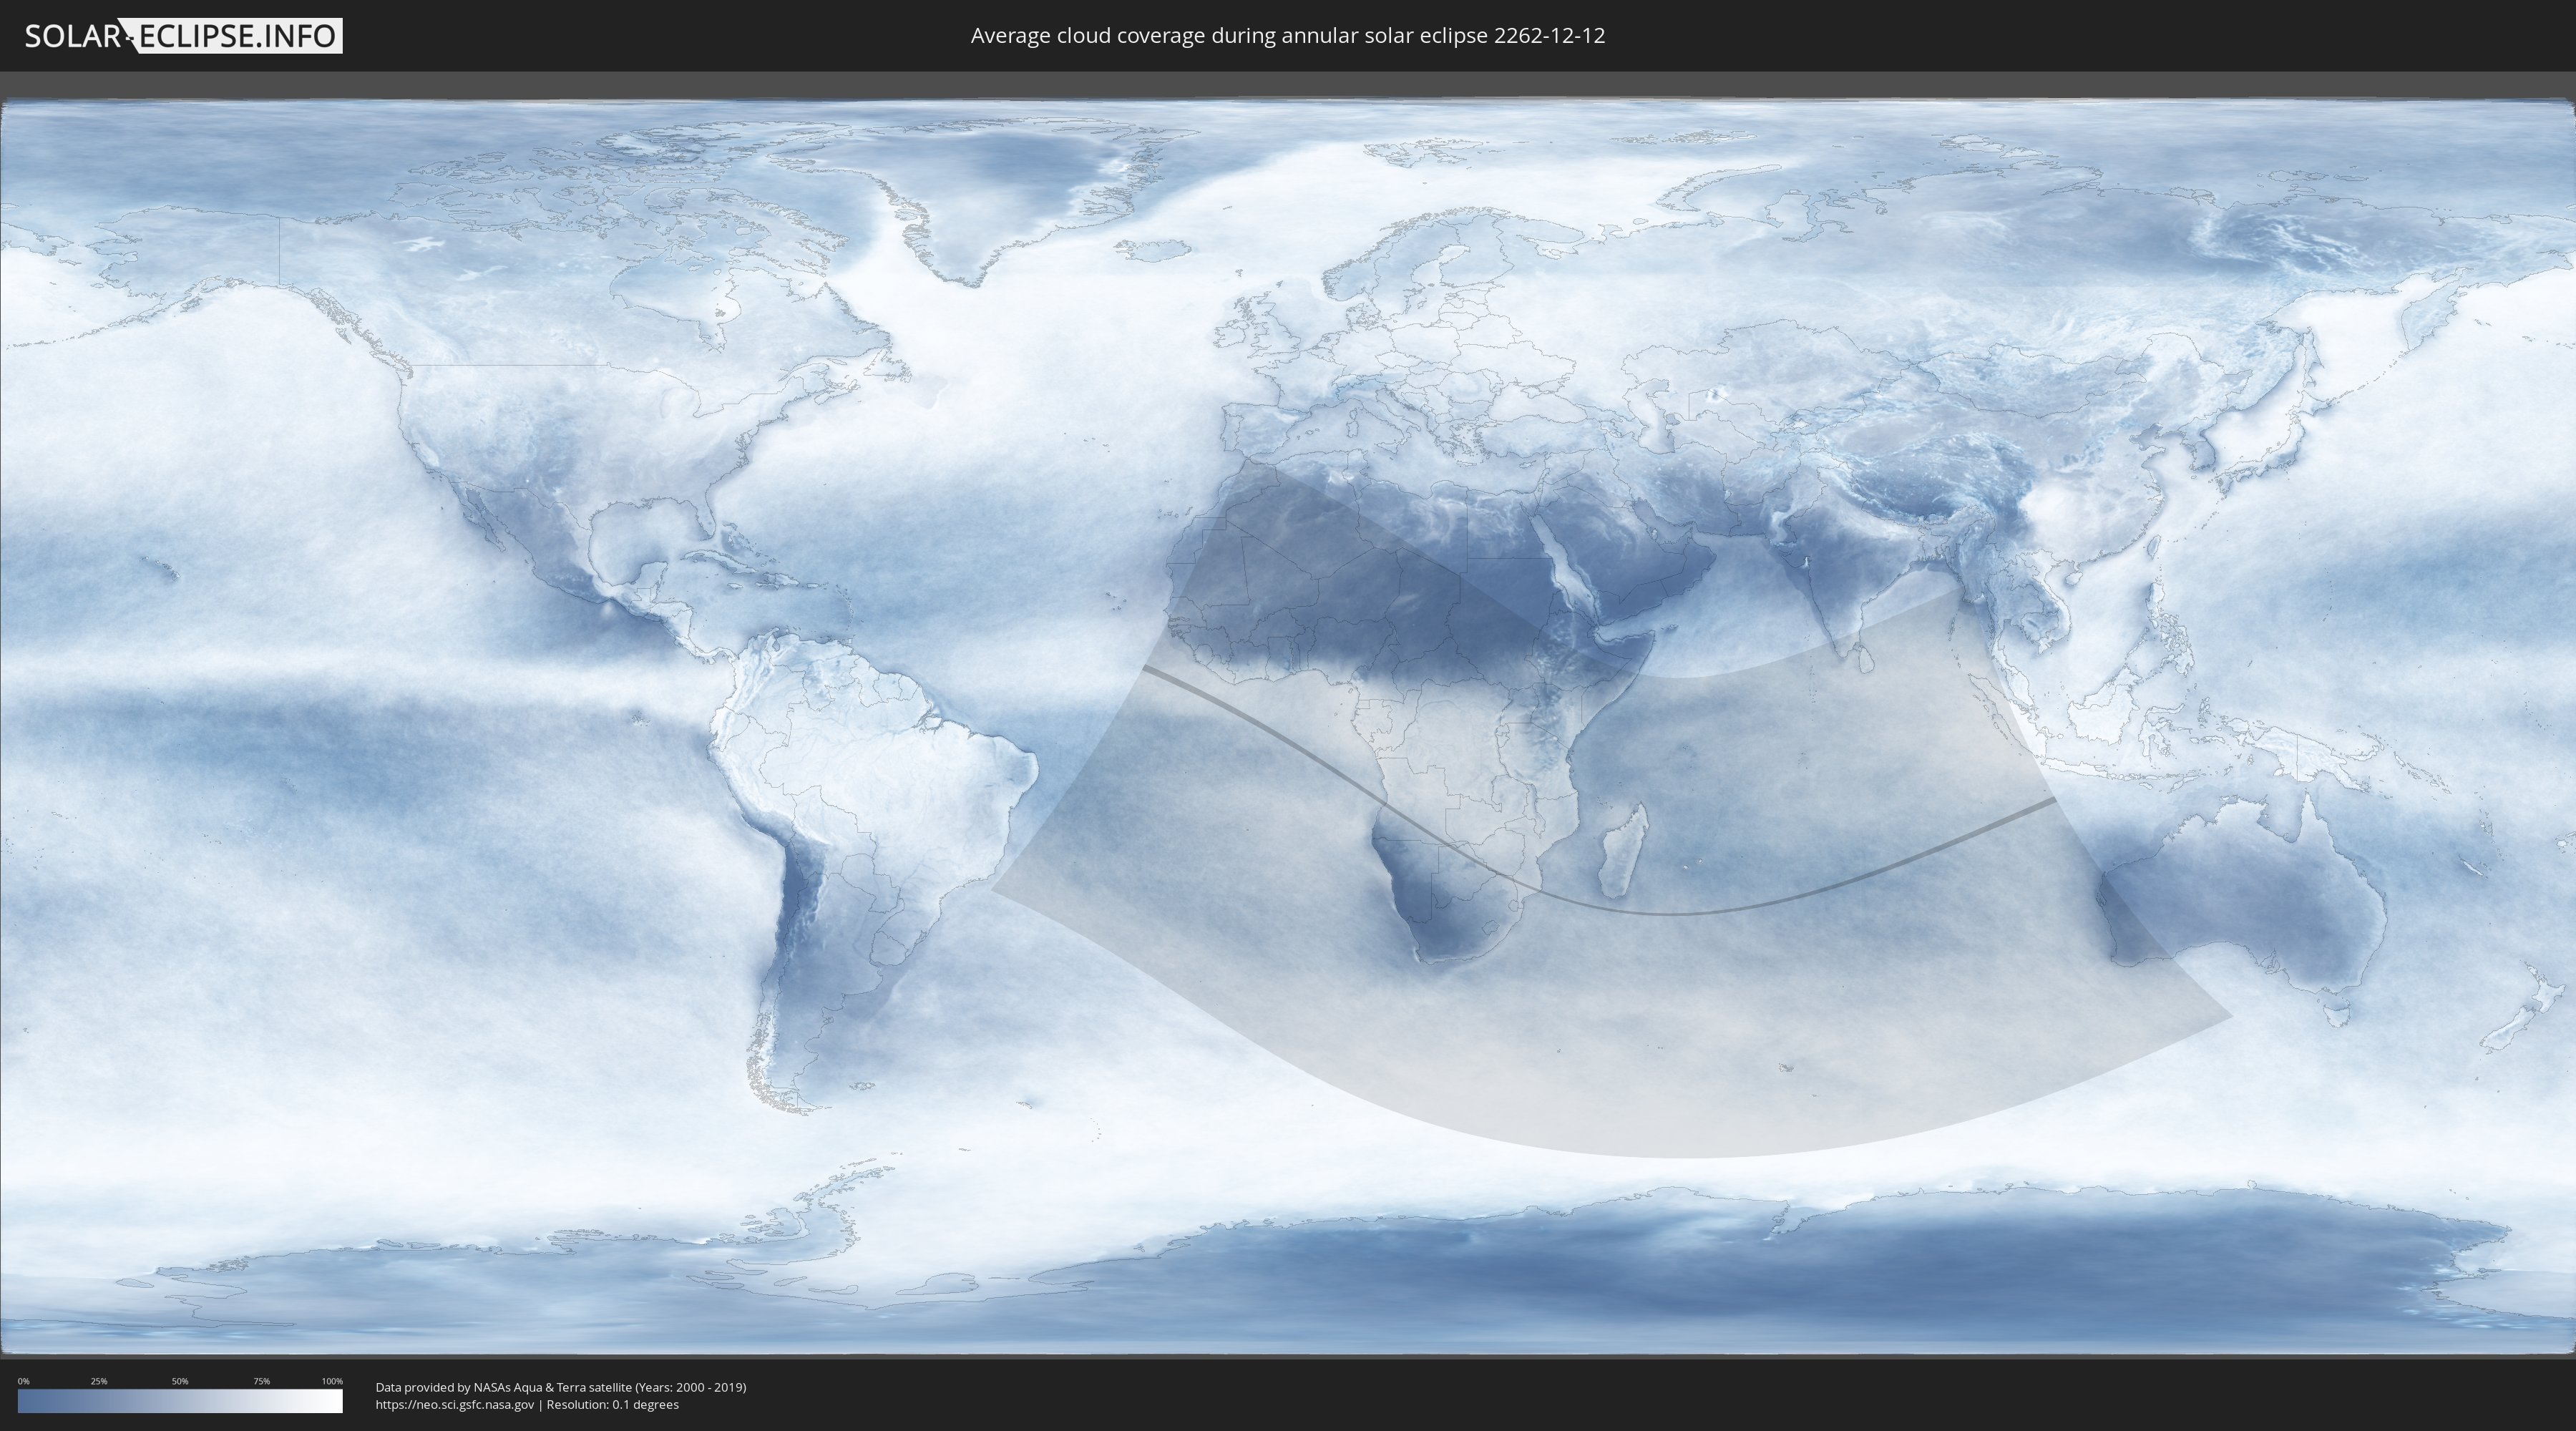Screen dimensions: 2576x1431
Task: Click the cloud coverage color gradient legend bar
Action: [180, 1401]
